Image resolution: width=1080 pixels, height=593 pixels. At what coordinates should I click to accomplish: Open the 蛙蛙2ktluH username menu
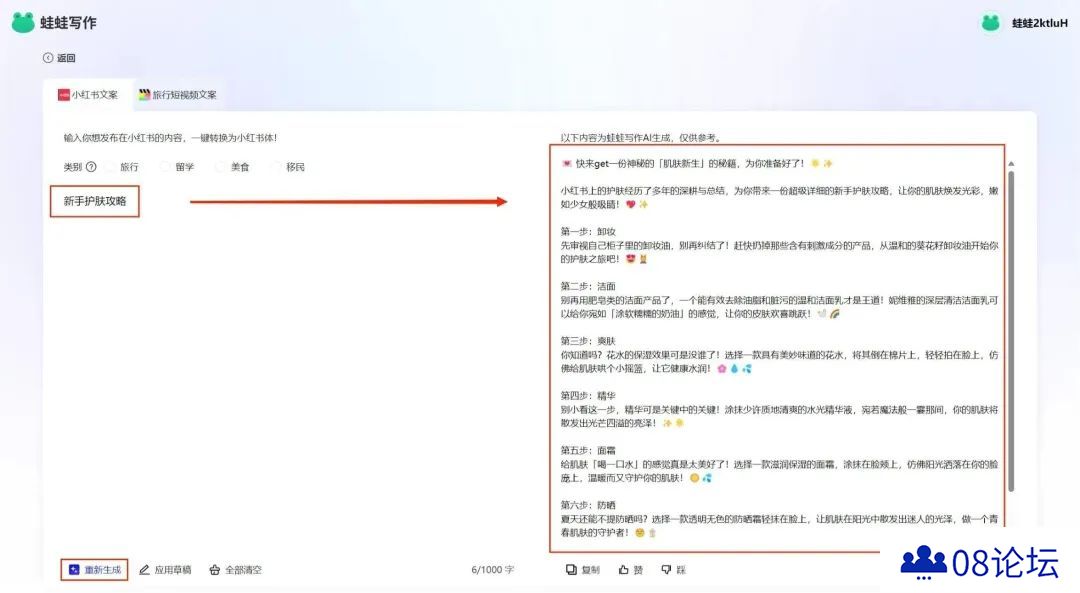(1039, 23)
